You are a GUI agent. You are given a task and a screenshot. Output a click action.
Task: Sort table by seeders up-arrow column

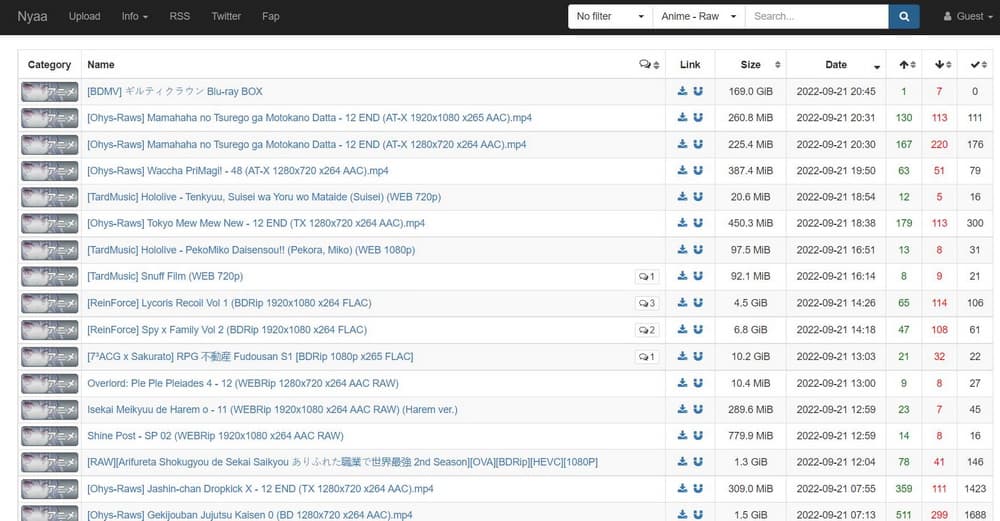[904, 65]
